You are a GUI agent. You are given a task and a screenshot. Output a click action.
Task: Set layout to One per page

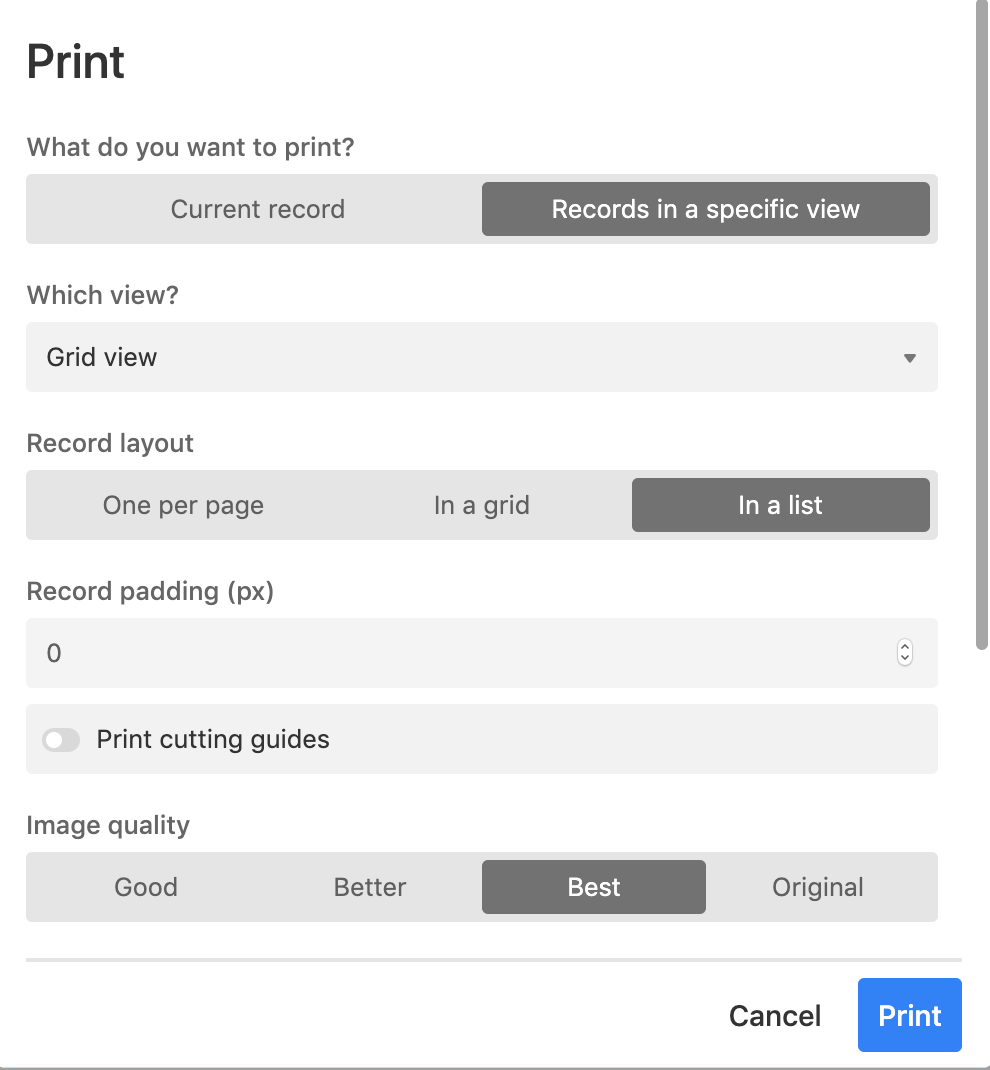[x=183, y=505]
